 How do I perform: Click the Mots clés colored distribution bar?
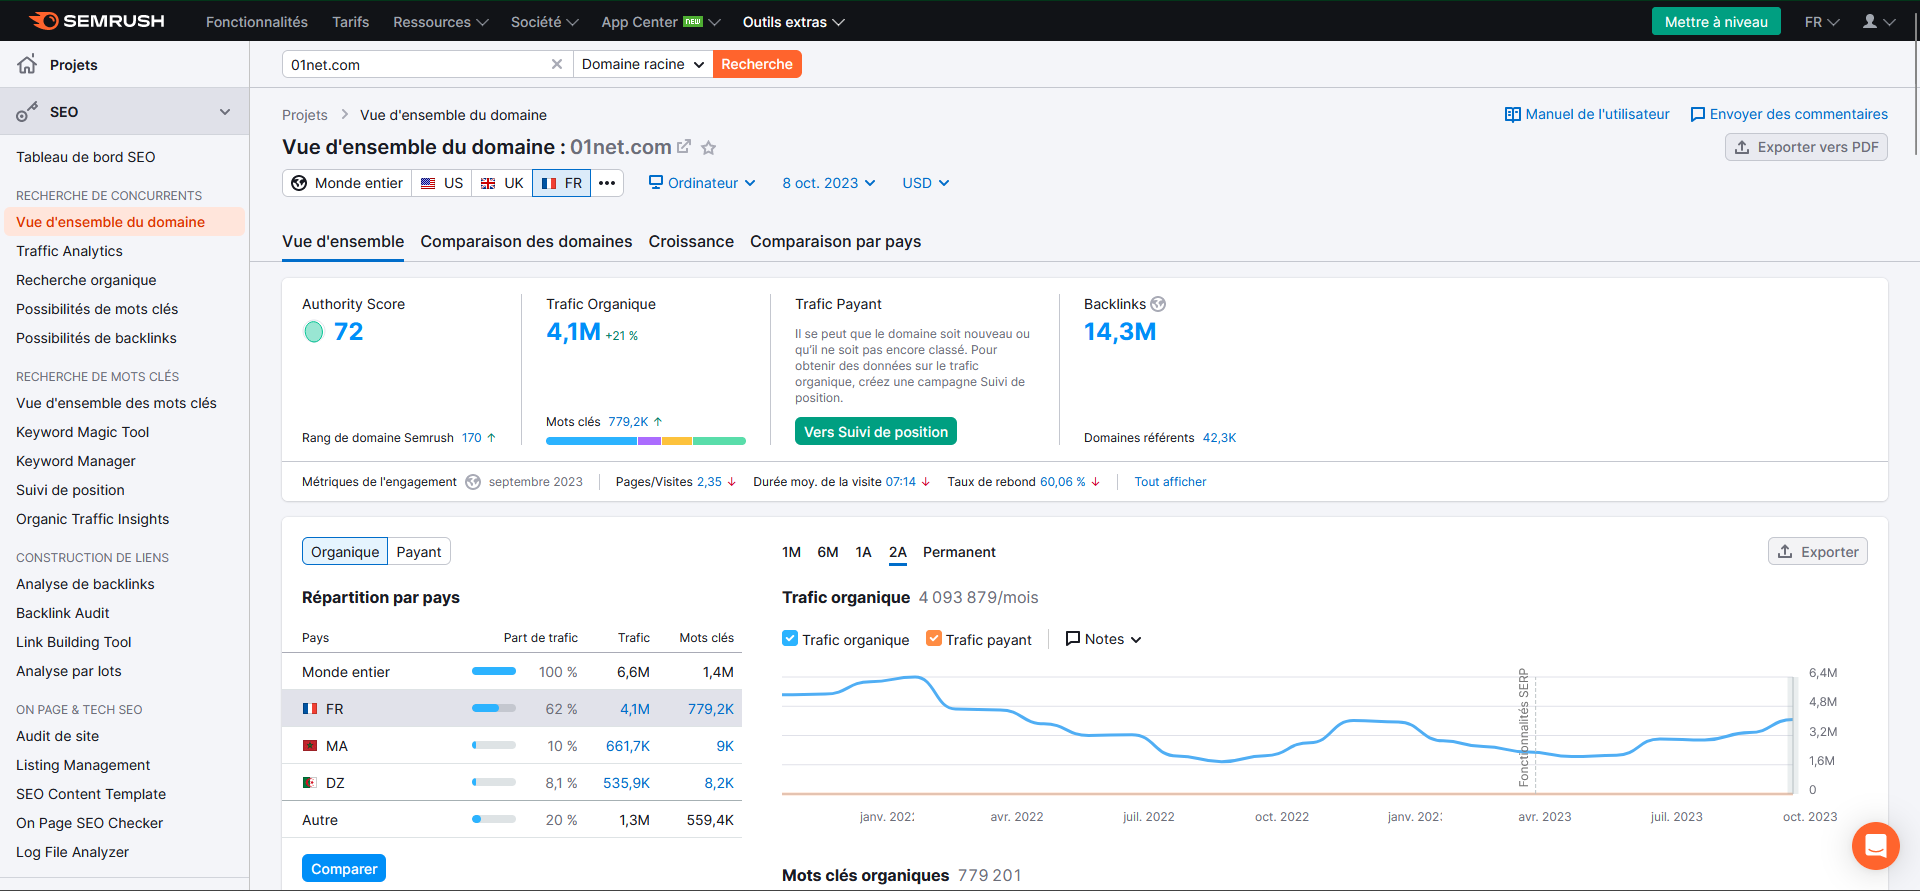[646, 441]
